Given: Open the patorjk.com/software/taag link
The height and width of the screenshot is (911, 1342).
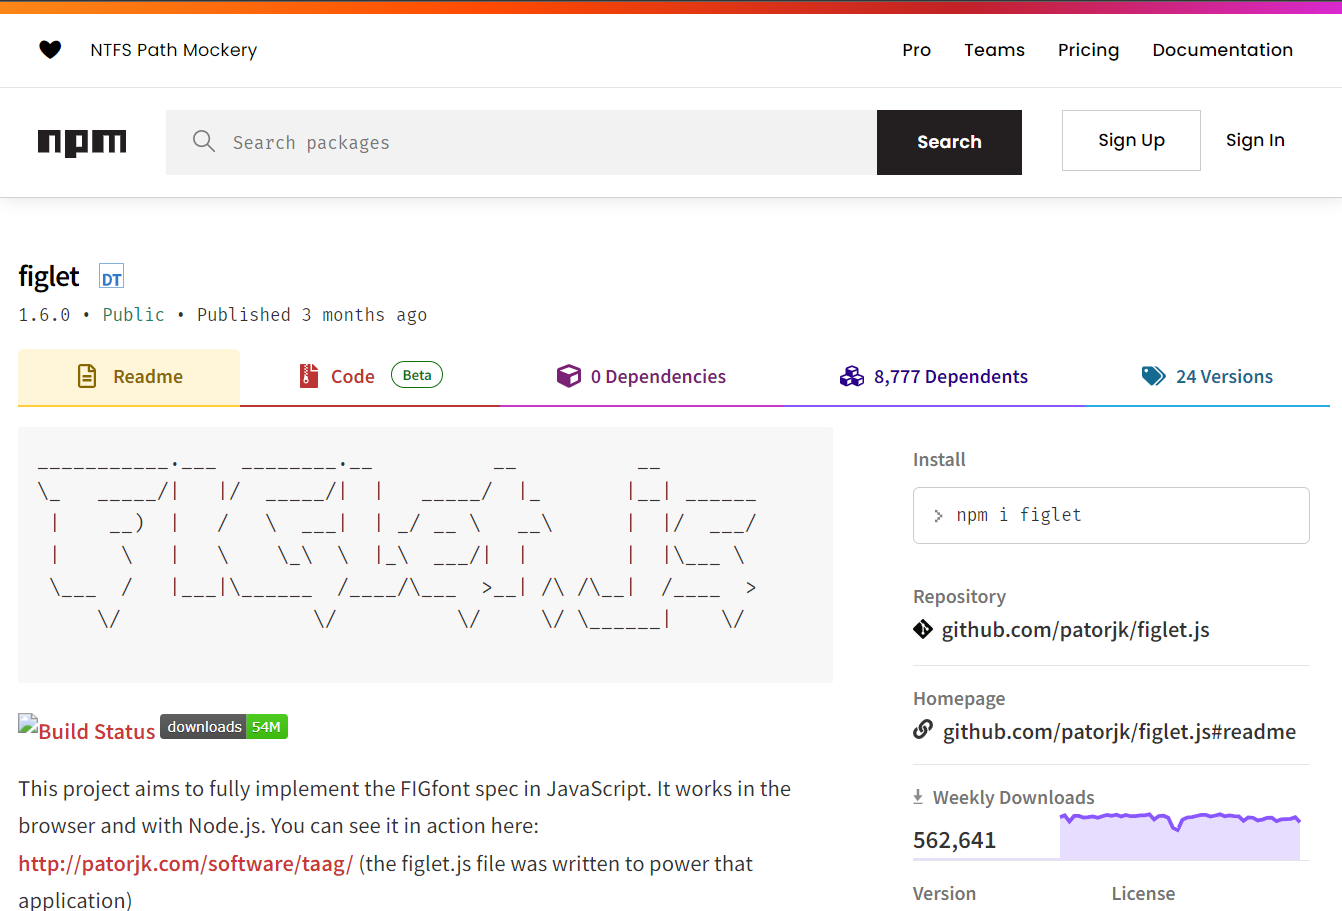Looking at the screenshot, I should (x=186, y=864).
